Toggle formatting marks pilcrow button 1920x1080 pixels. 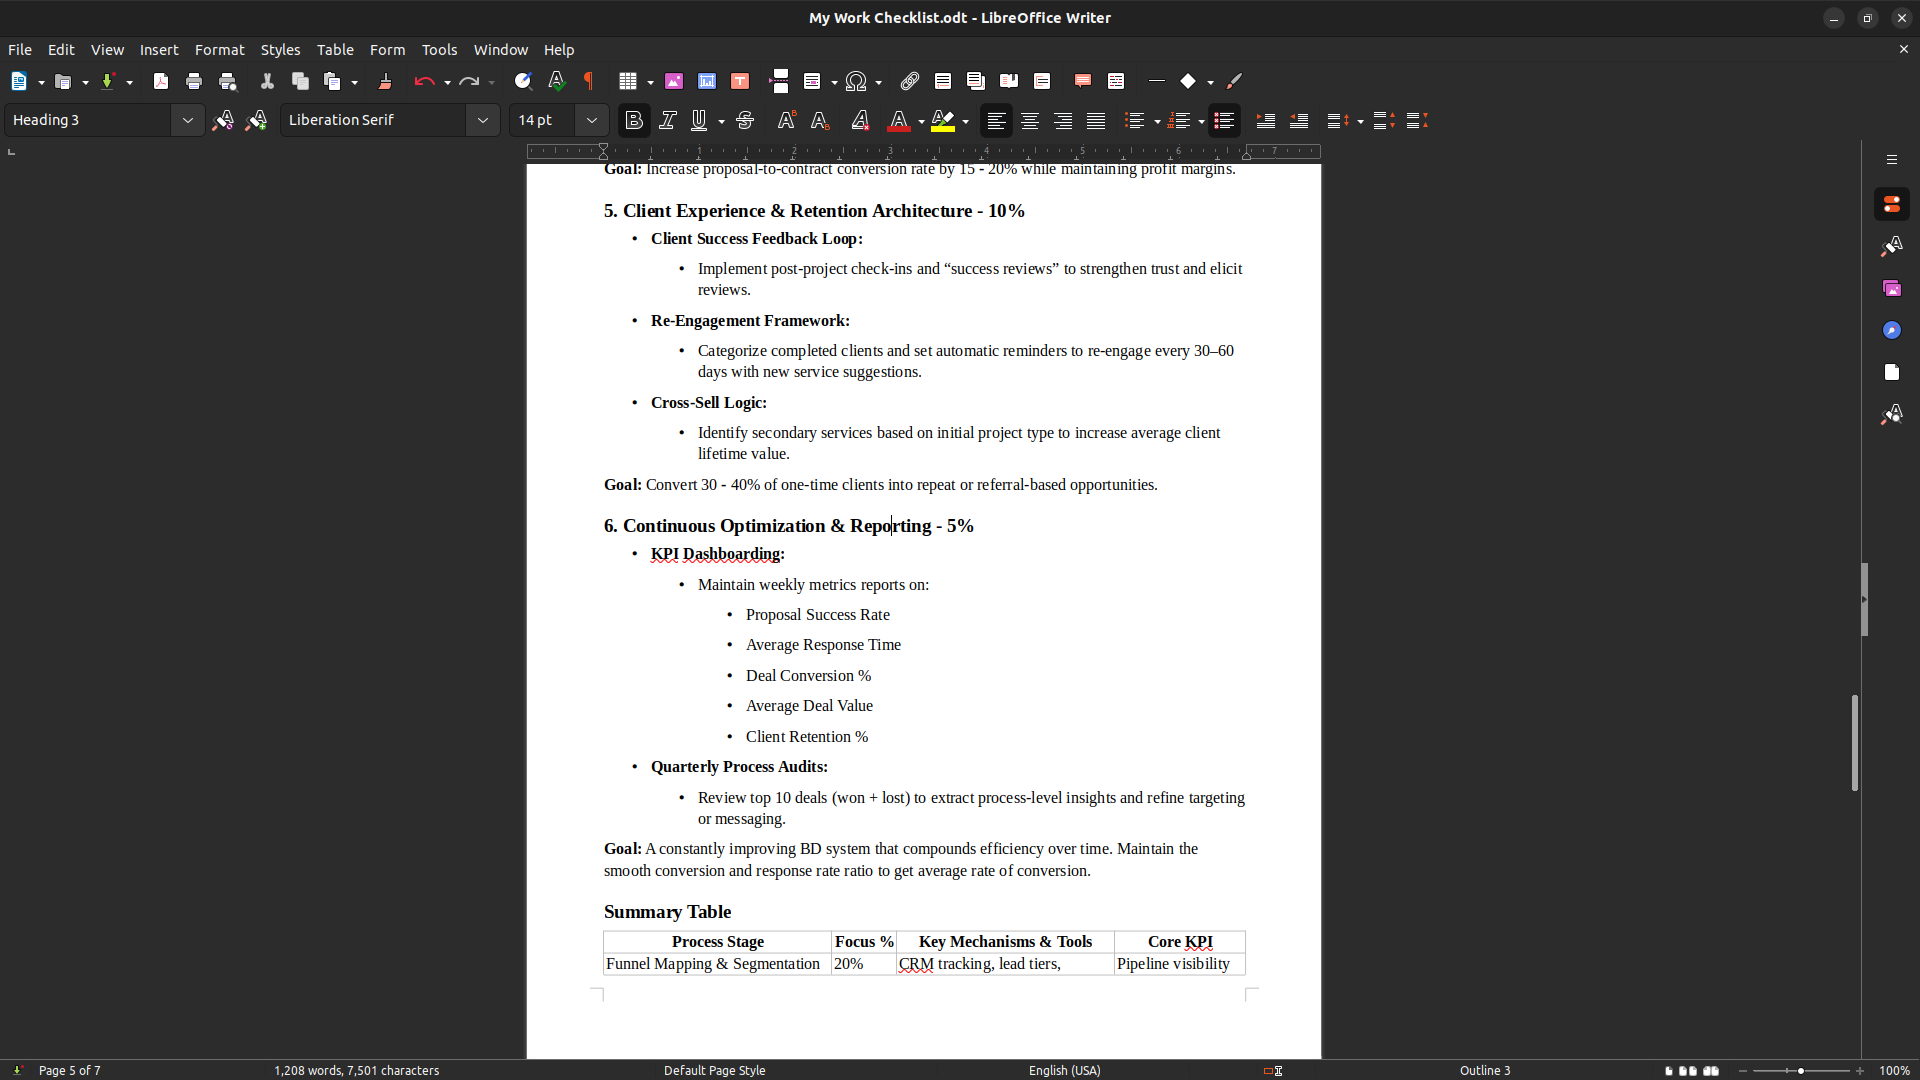point(589,82)
